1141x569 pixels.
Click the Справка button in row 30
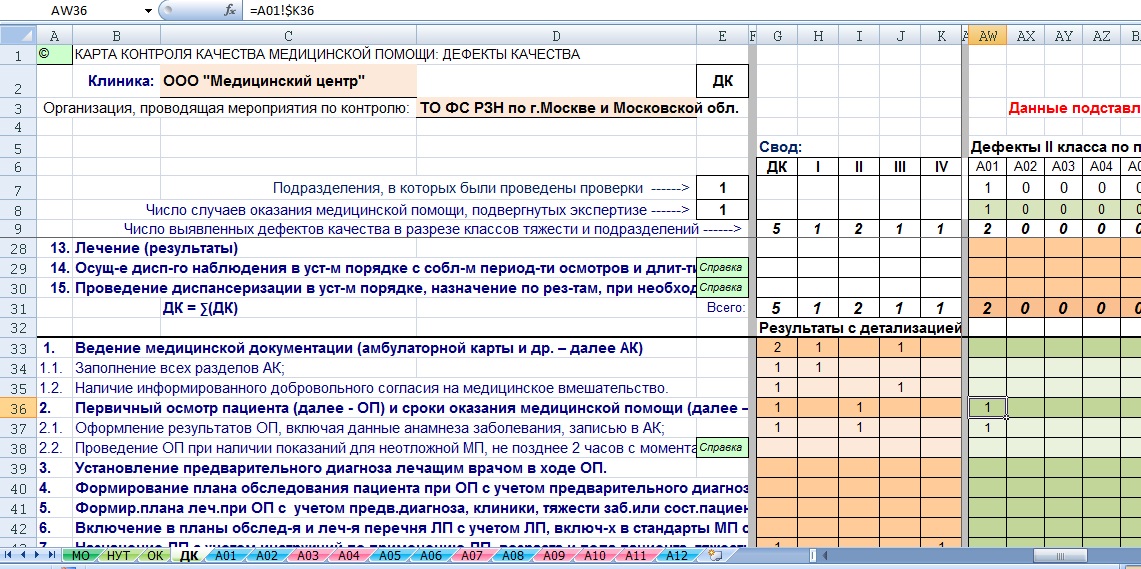click(x=722, y=287)
